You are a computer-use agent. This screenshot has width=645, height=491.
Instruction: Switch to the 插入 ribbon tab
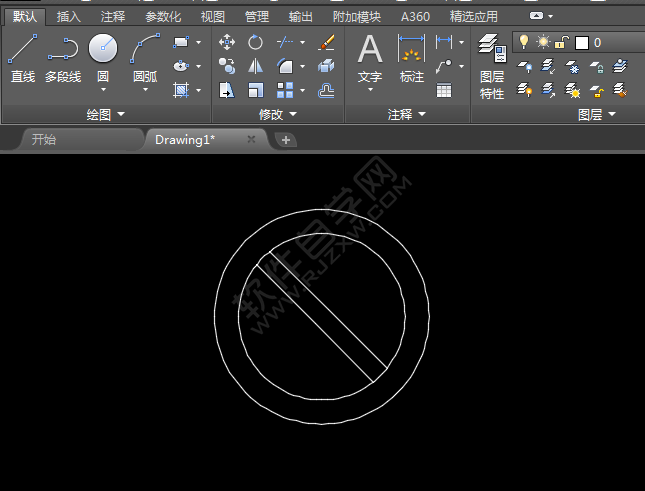[69, 17]
